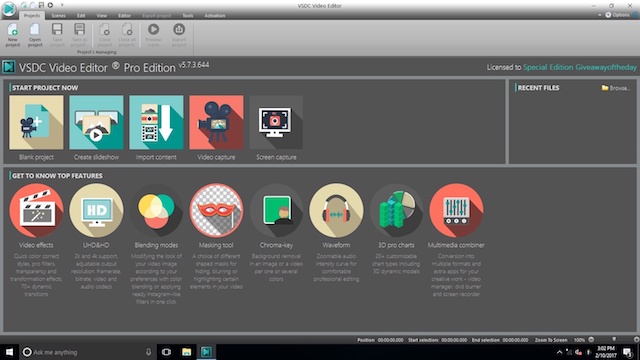Click the Save as project ribbon icon
640x360 pixels.
point(79,29)
